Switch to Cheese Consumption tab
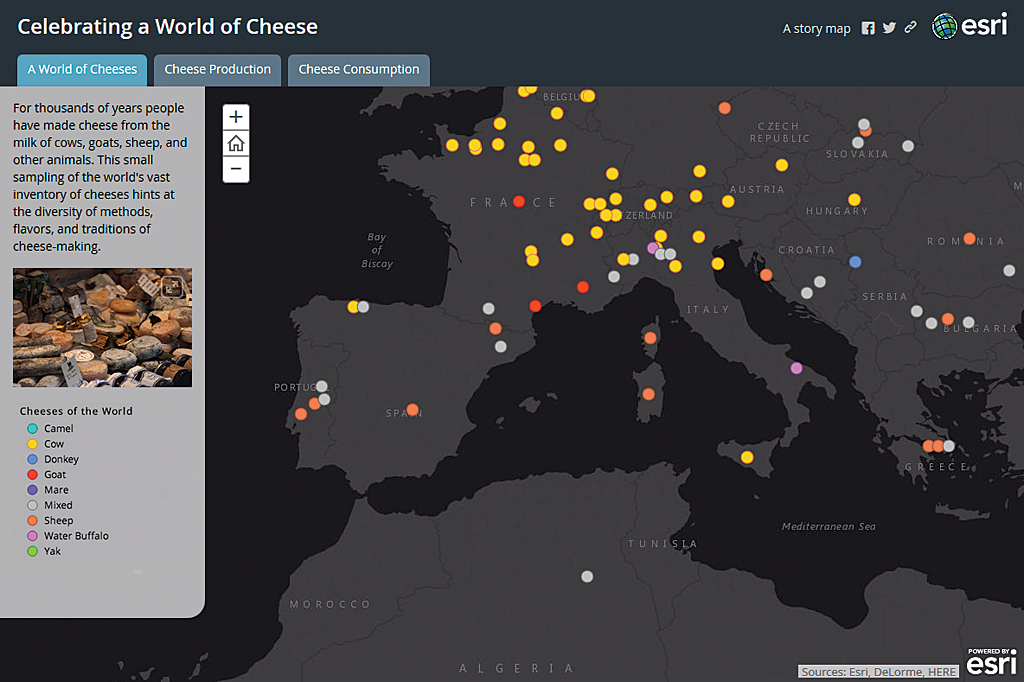Image resolution: width=1024 pixels, height=682 pixels. pyautogui.click(x=359, y=70)
